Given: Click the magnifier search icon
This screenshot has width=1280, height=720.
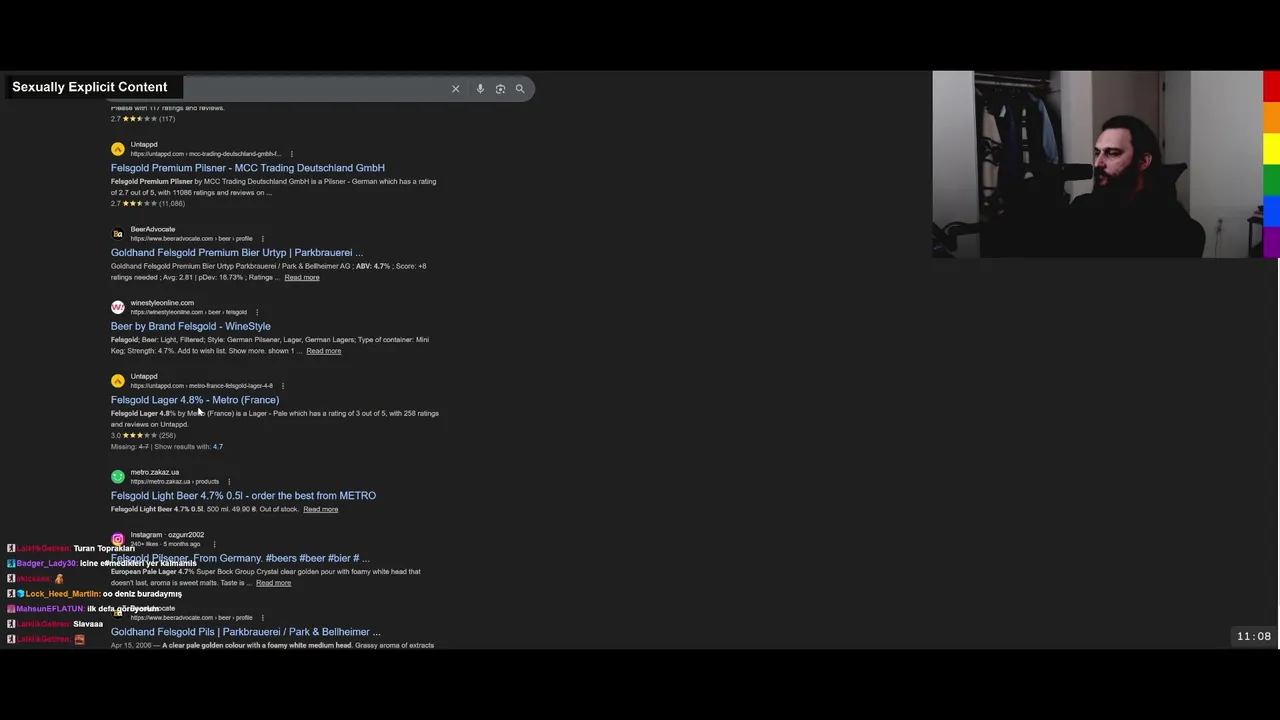Looking at the screenshot, I should [520, 89].
